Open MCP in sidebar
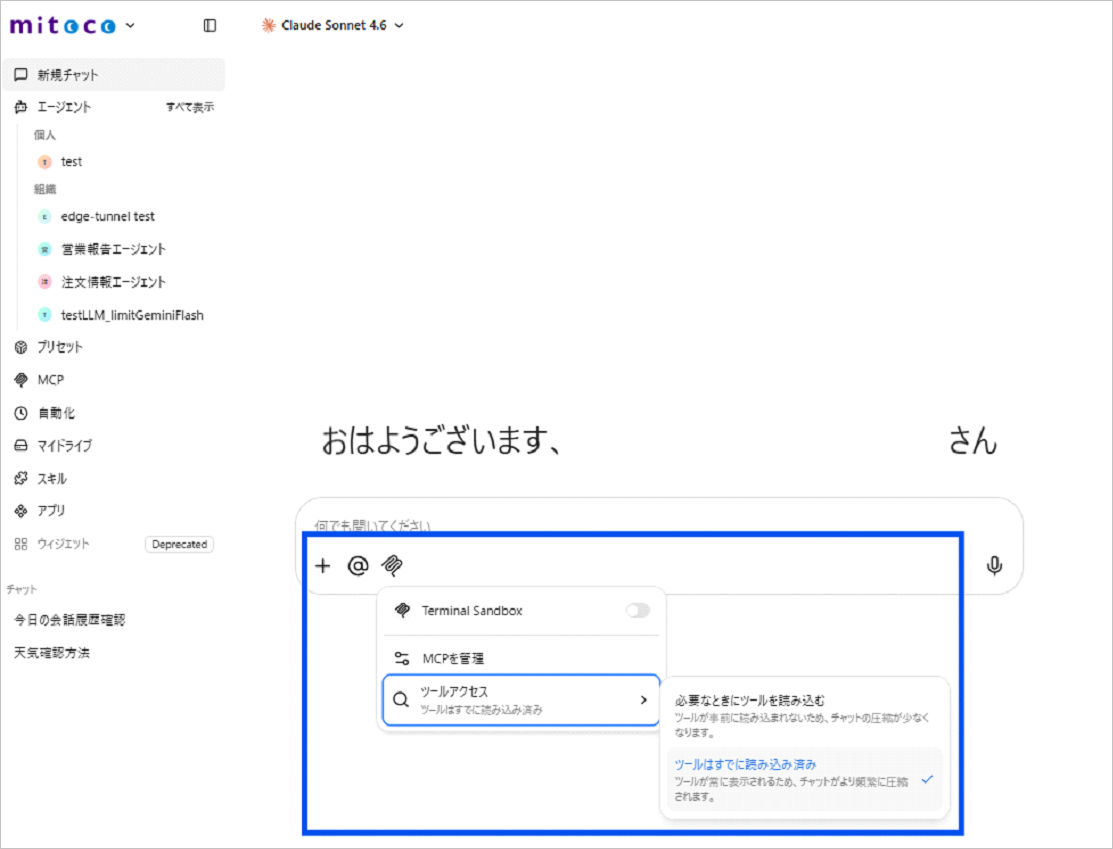1113x849 pixels. (x=50, y=380)
